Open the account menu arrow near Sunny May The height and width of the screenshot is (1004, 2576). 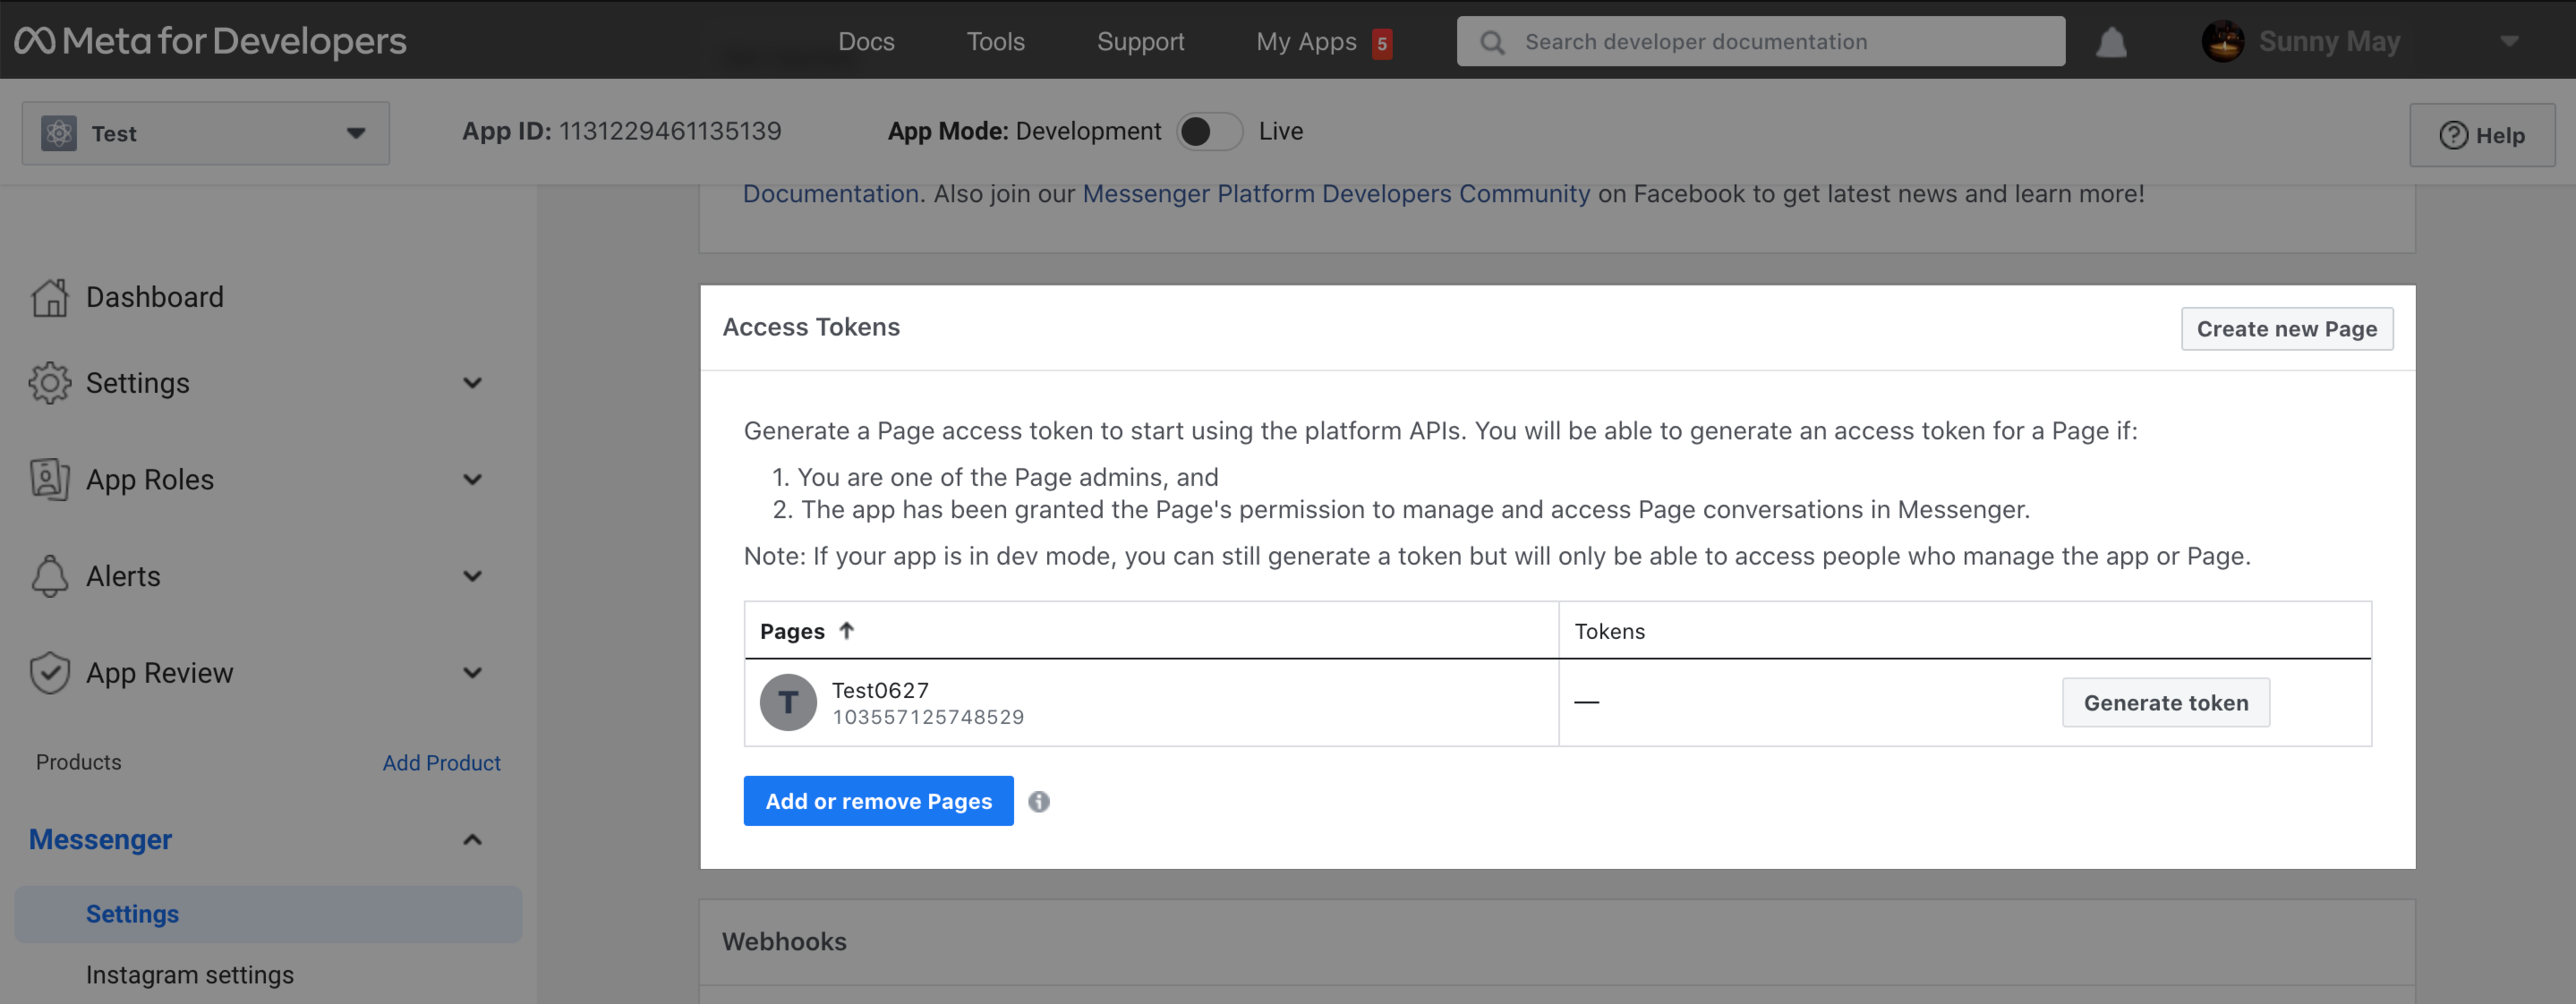click(2508, 42)
